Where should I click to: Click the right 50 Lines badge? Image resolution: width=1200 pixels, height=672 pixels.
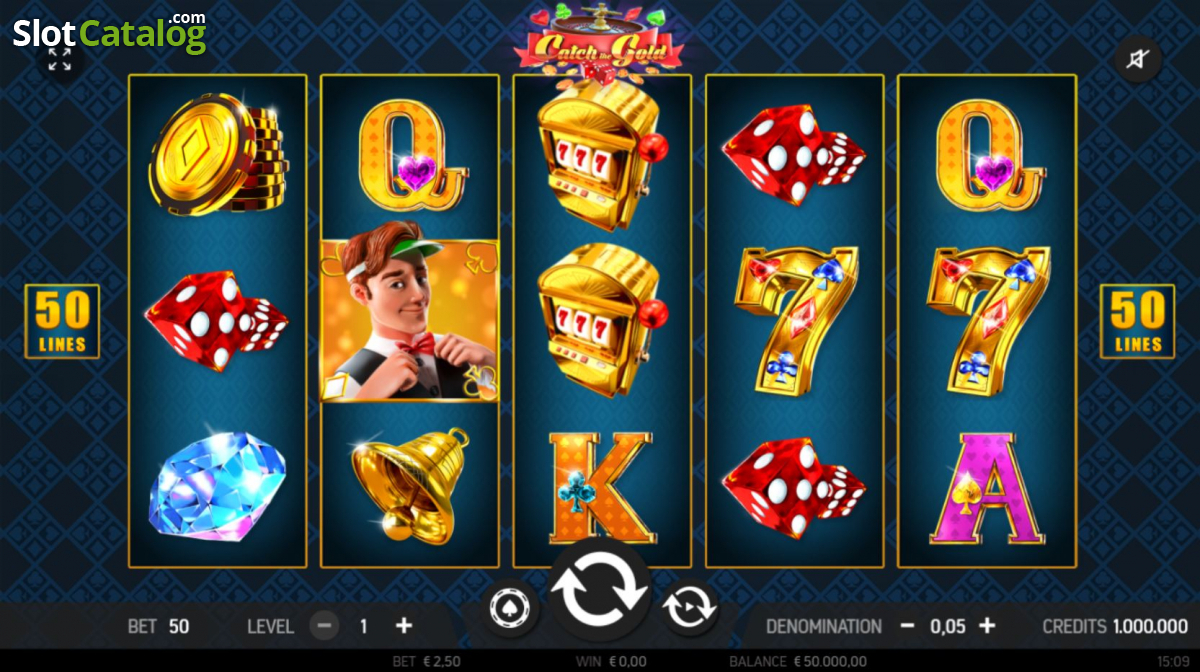point(1137,321)
